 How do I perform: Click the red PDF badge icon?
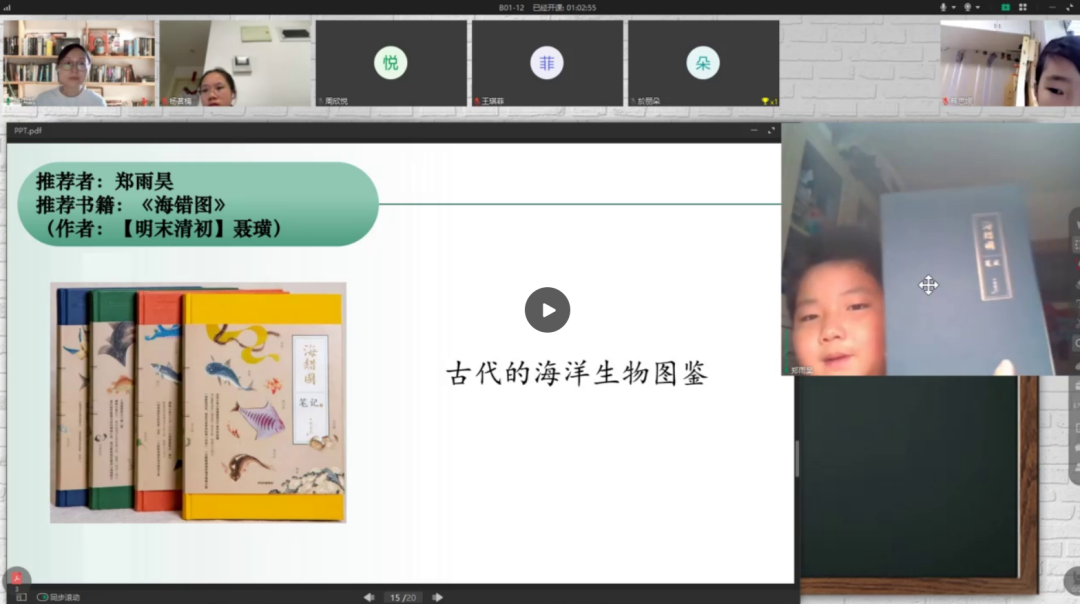point(16,579)
